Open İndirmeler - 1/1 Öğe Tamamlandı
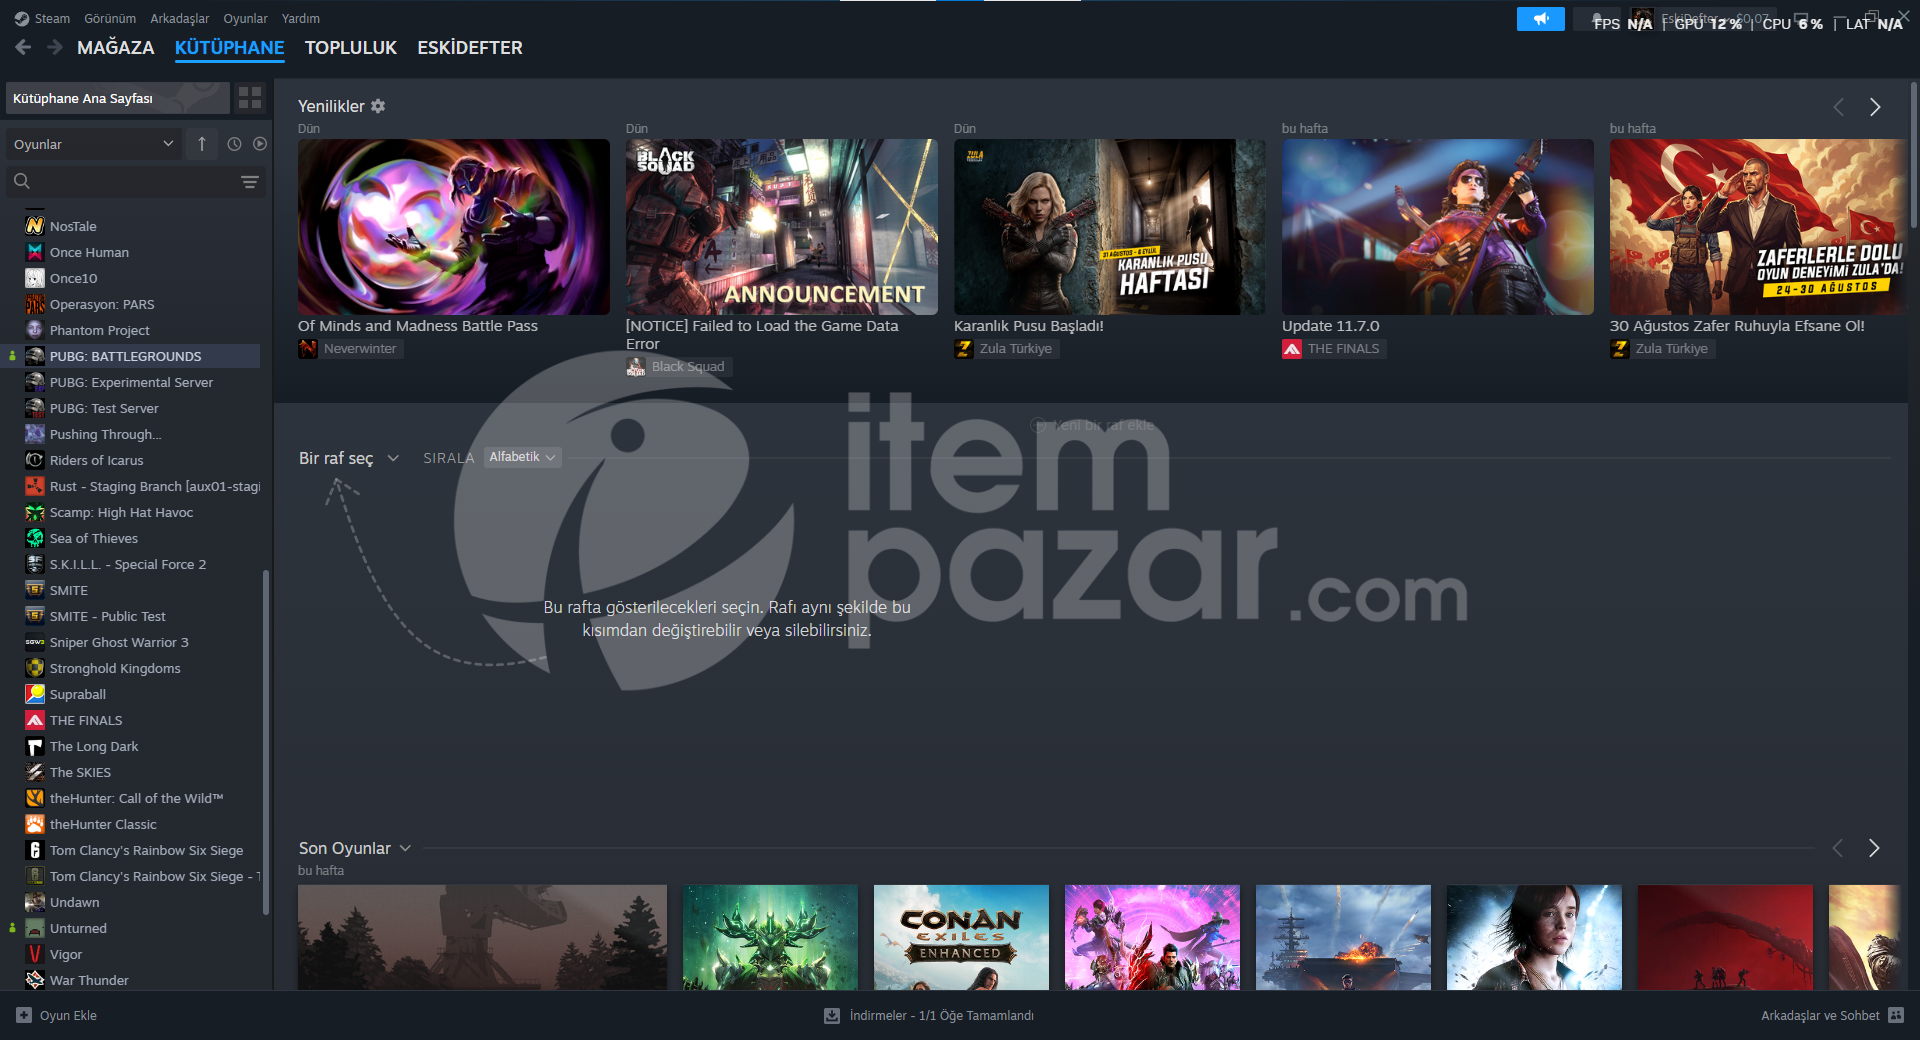Screen dimensions: 1920x1040 tap(941, 1015)
